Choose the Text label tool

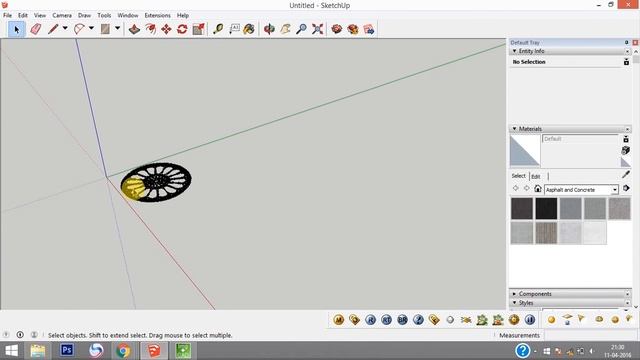point(234,29)
